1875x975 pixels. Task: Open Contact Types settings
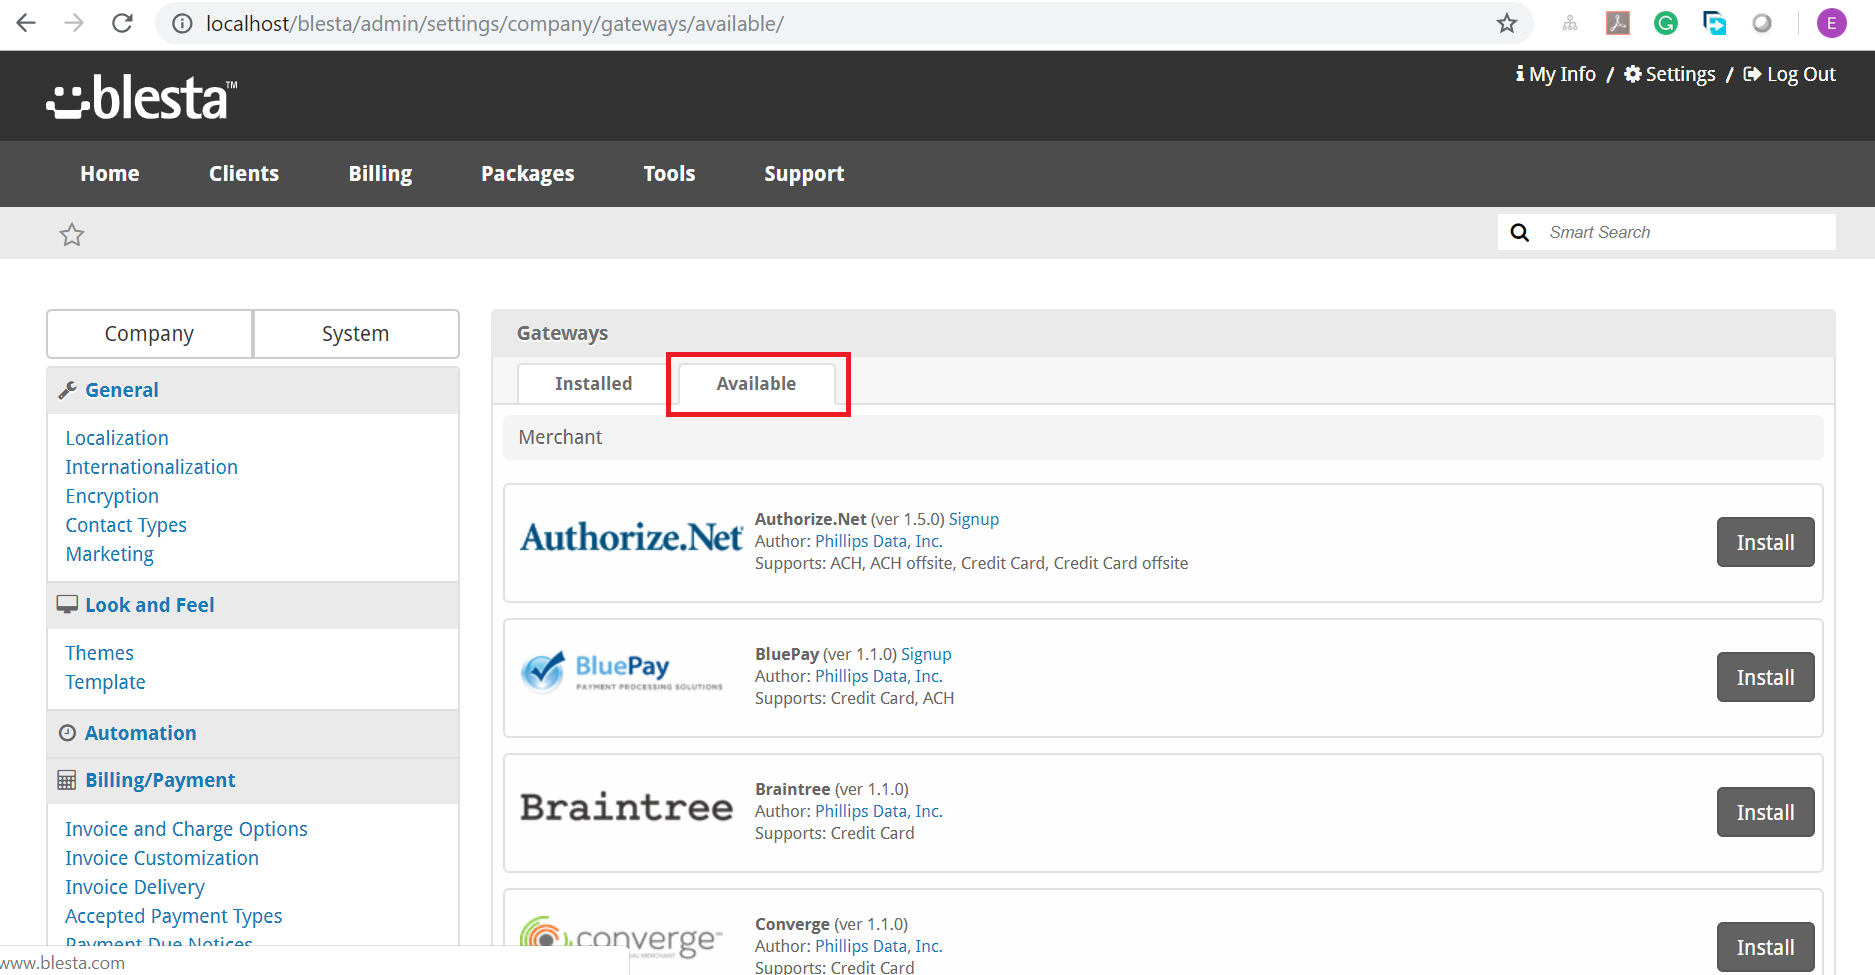pos(126,525)
